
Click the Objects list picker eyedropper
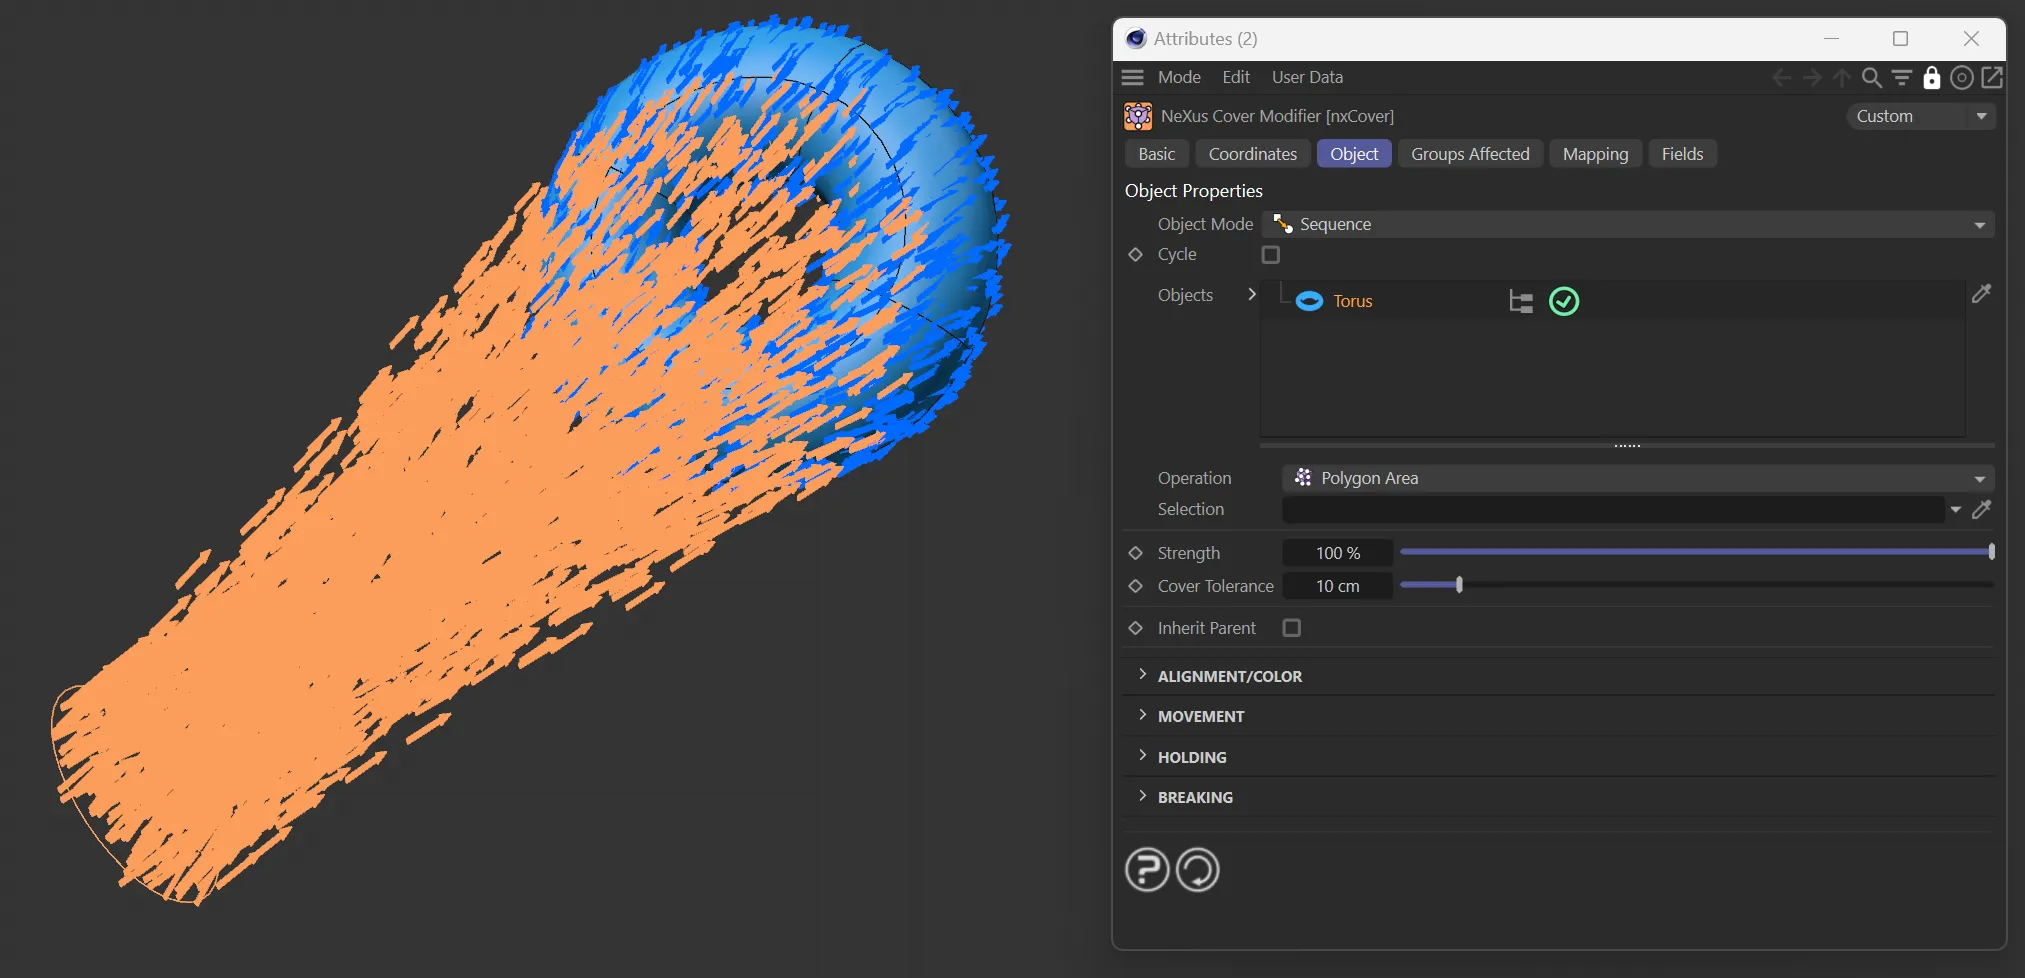tap(1981, 294)
